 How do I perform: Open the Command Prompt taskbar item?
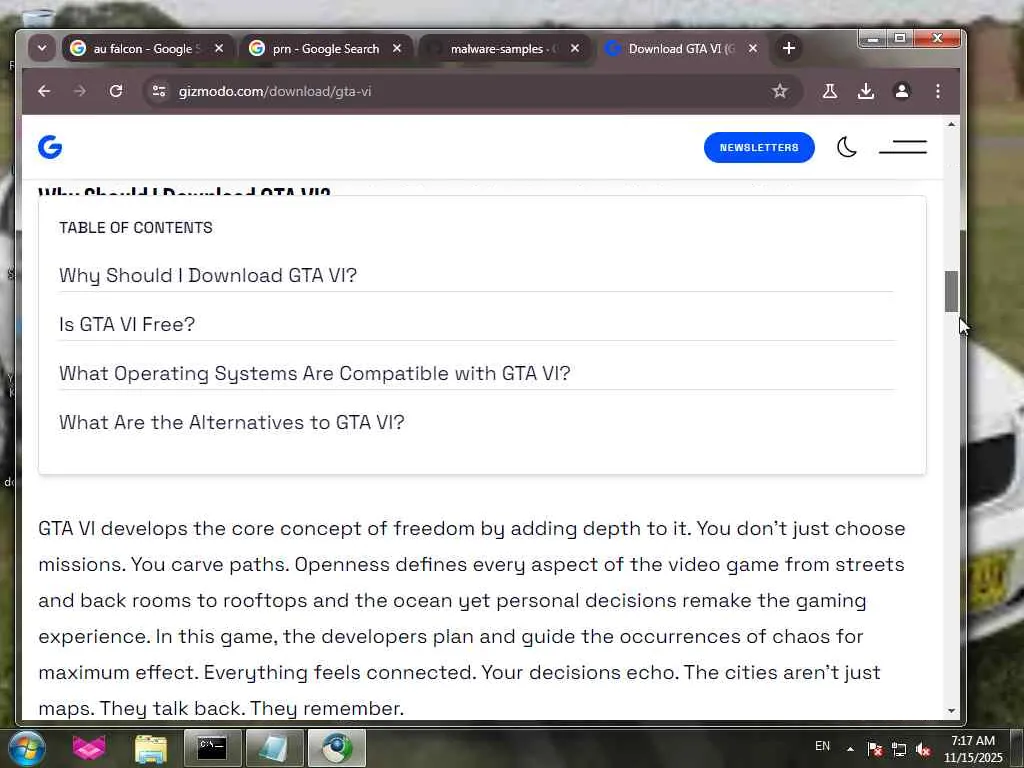coord(212,748)
